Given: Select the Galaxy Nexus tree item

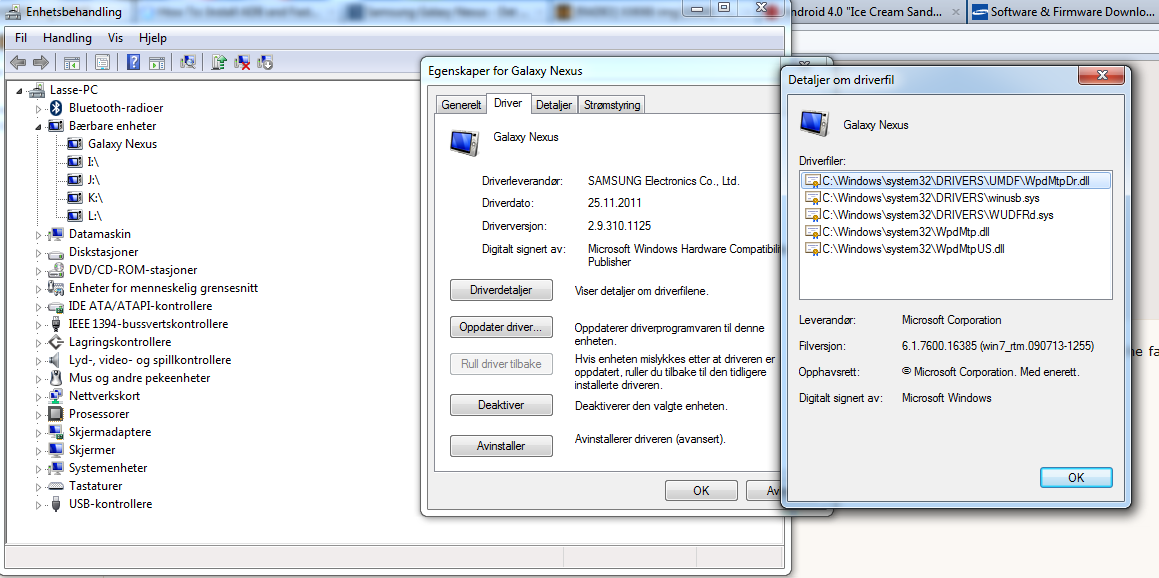Looking at the screenshot, I should click(122, 144).
